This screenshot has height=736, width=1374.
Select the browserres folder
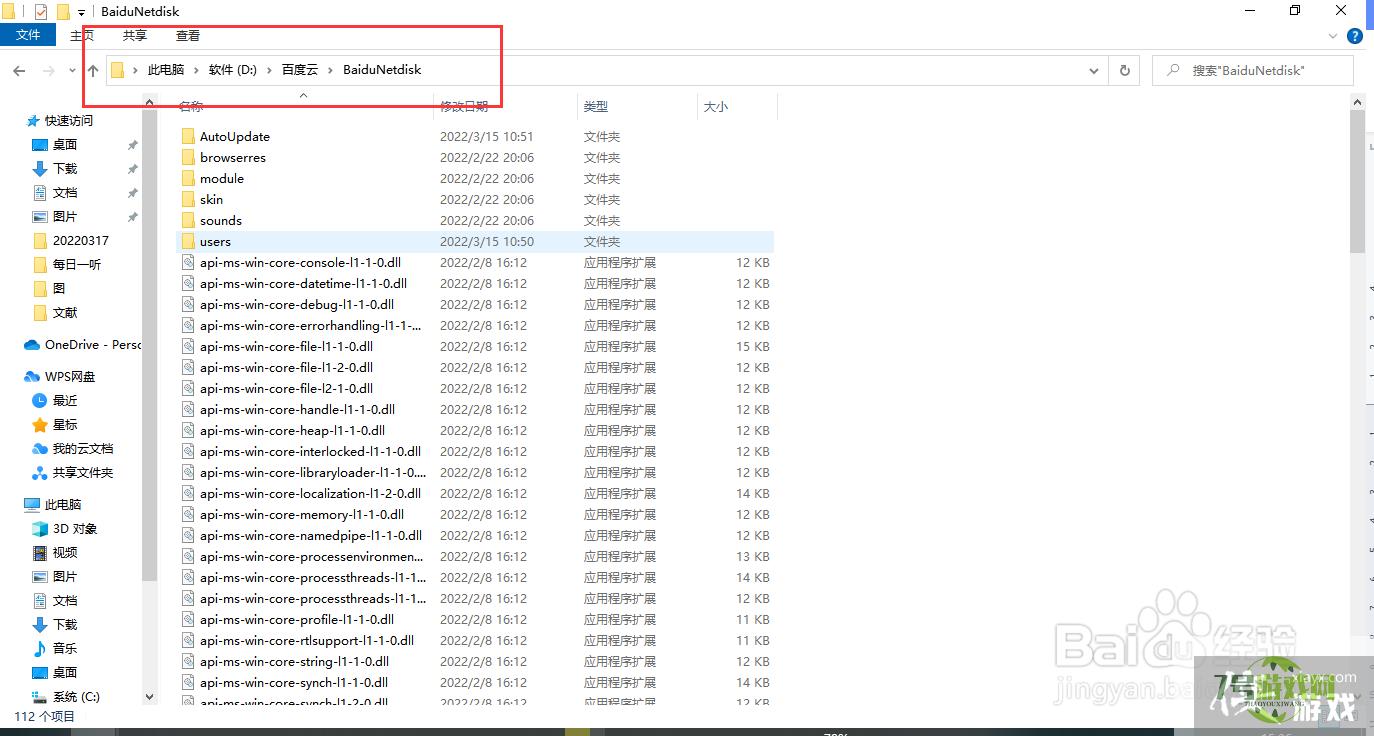point(232,158)
